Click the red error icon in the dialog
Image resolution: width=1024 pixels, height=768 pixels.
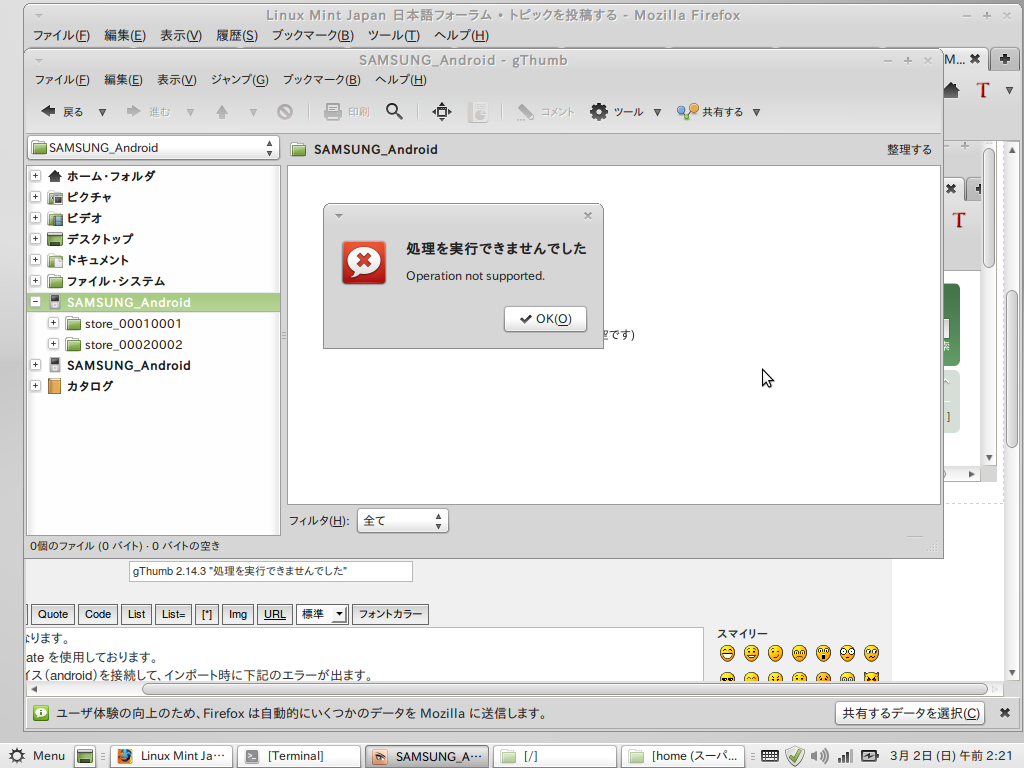tap(364, 263)
